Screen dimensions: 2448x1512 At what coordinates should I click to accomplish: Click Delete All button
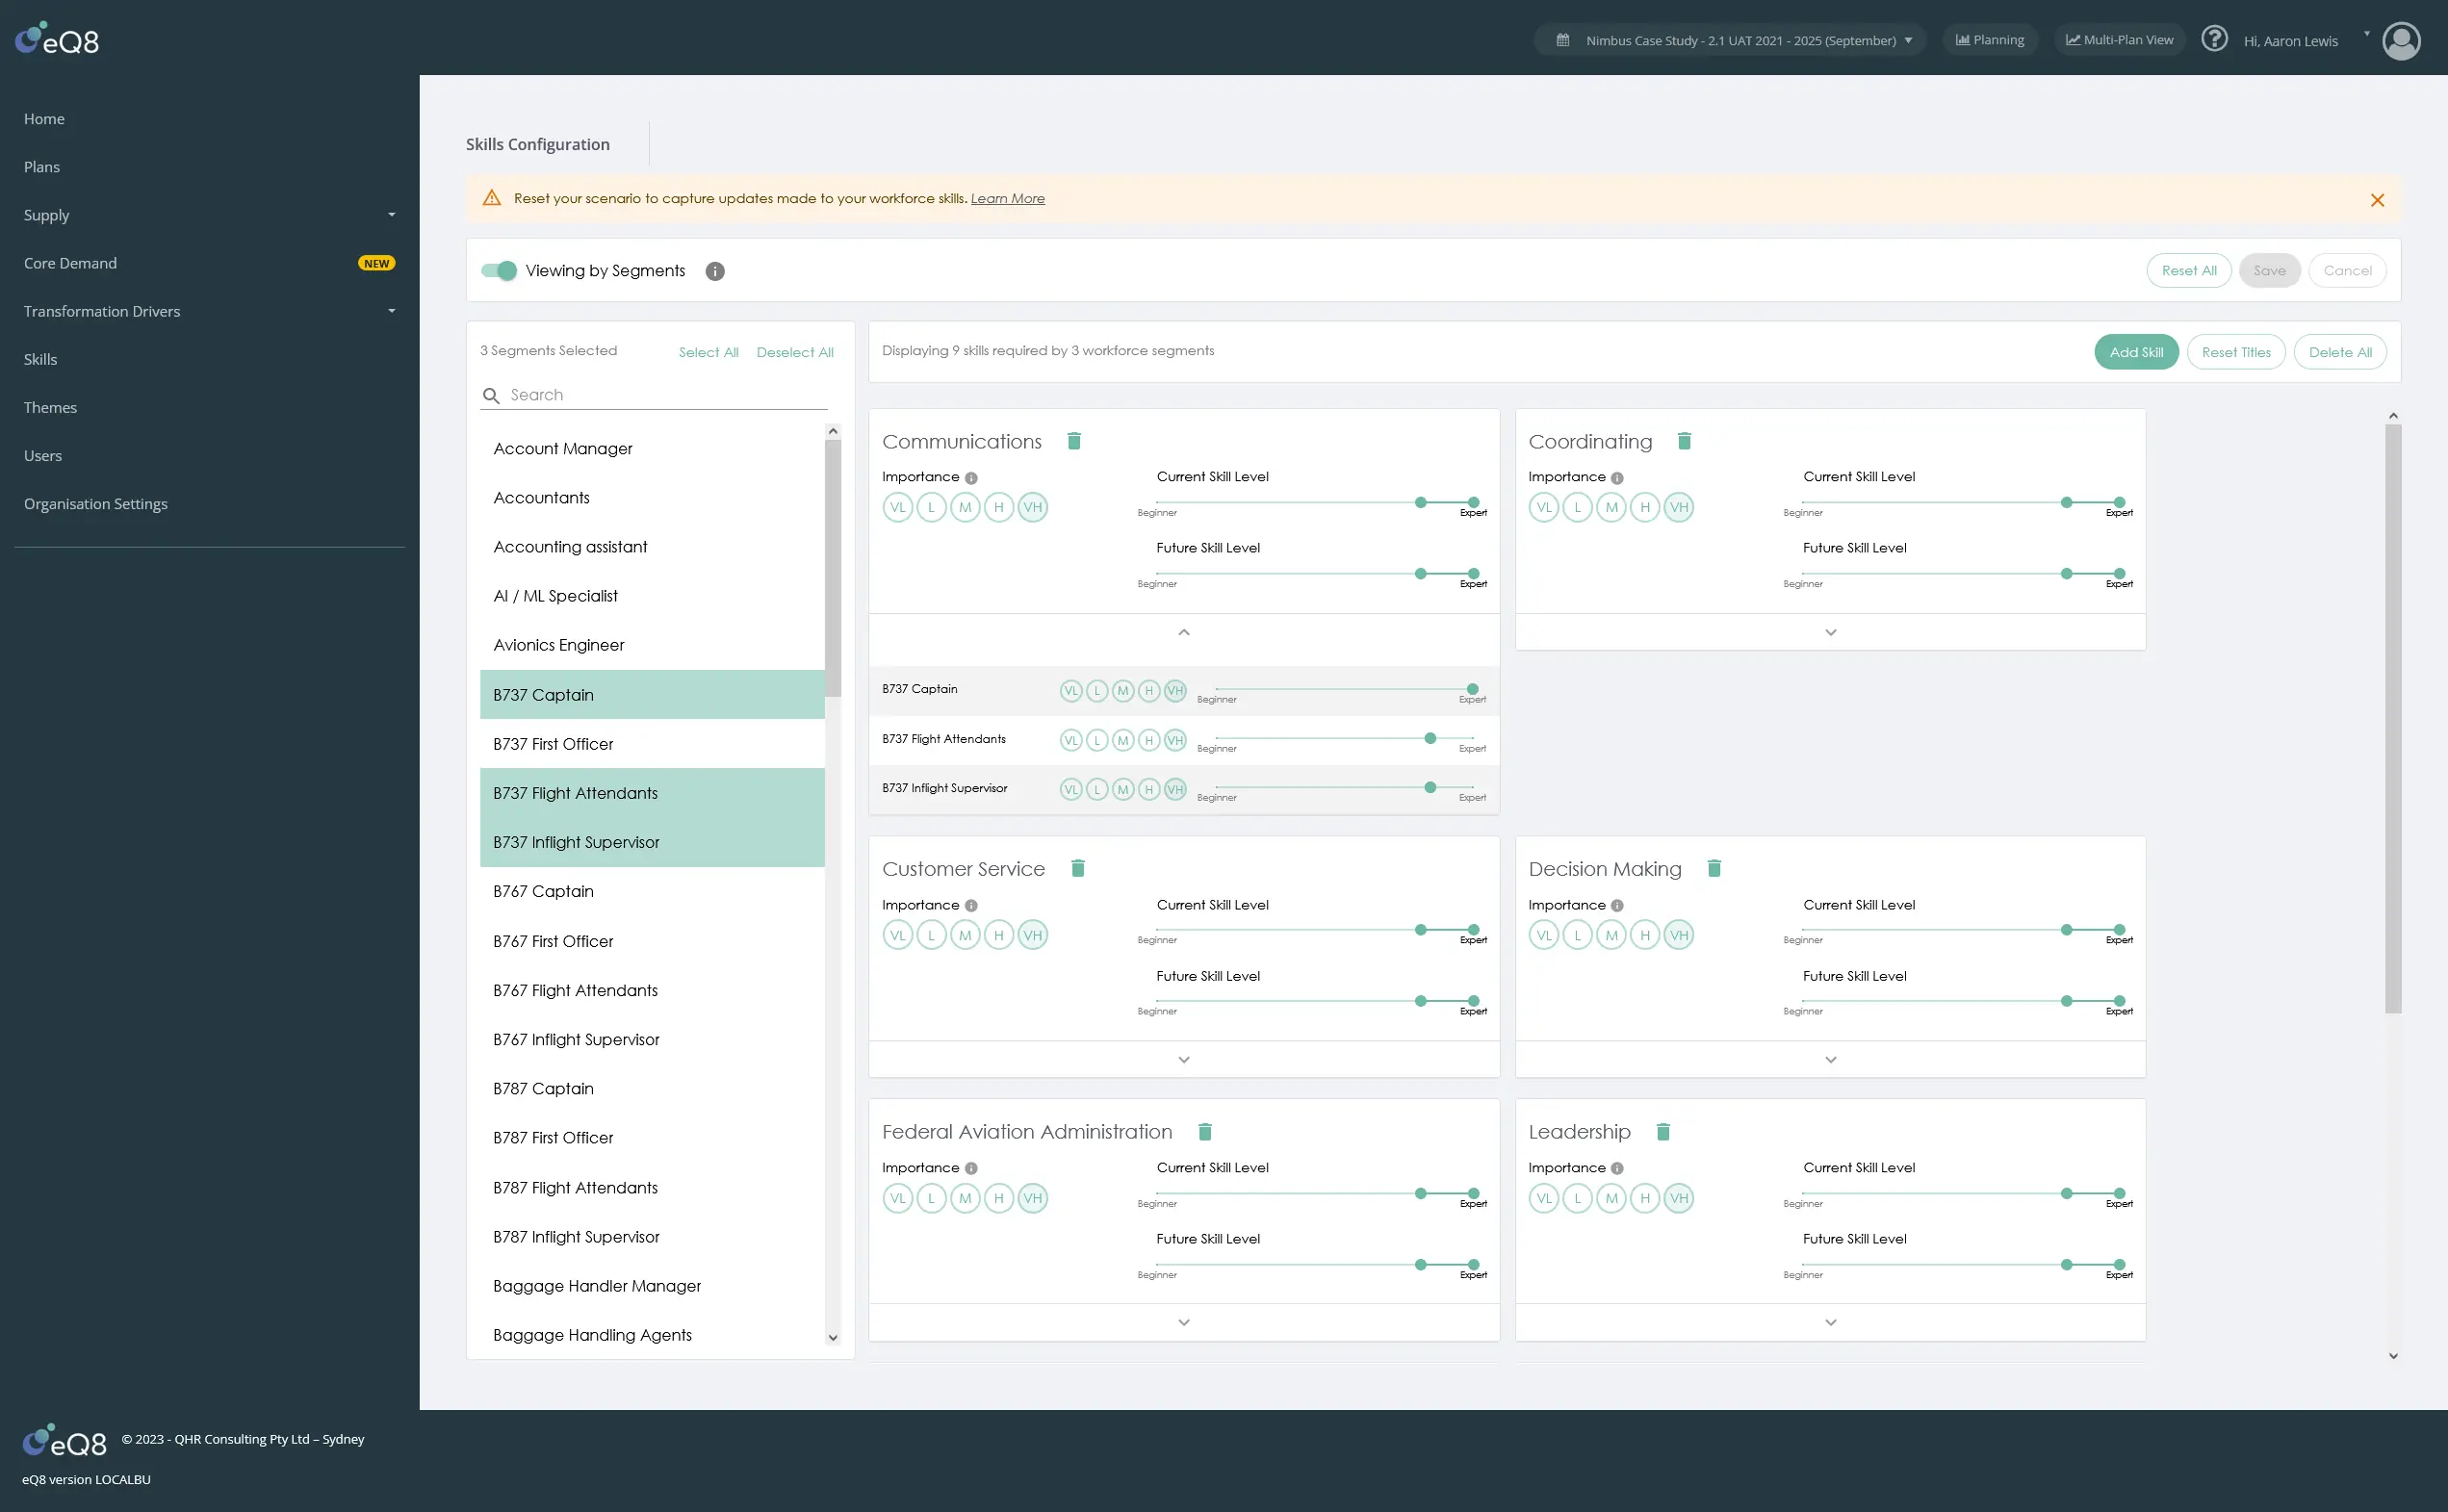2339,353
